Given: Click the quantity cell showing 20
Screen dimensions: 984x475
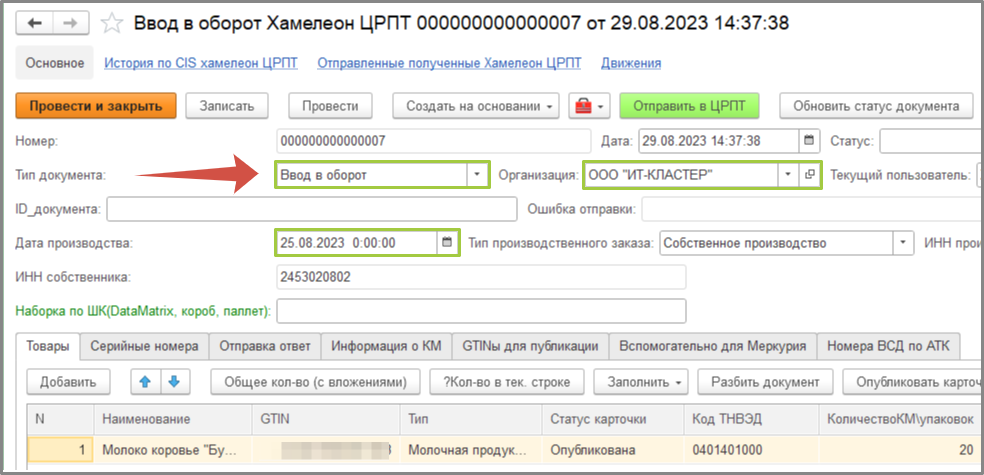Looking at the screenshot, I should pyautogui.click(x=901, y=450).
